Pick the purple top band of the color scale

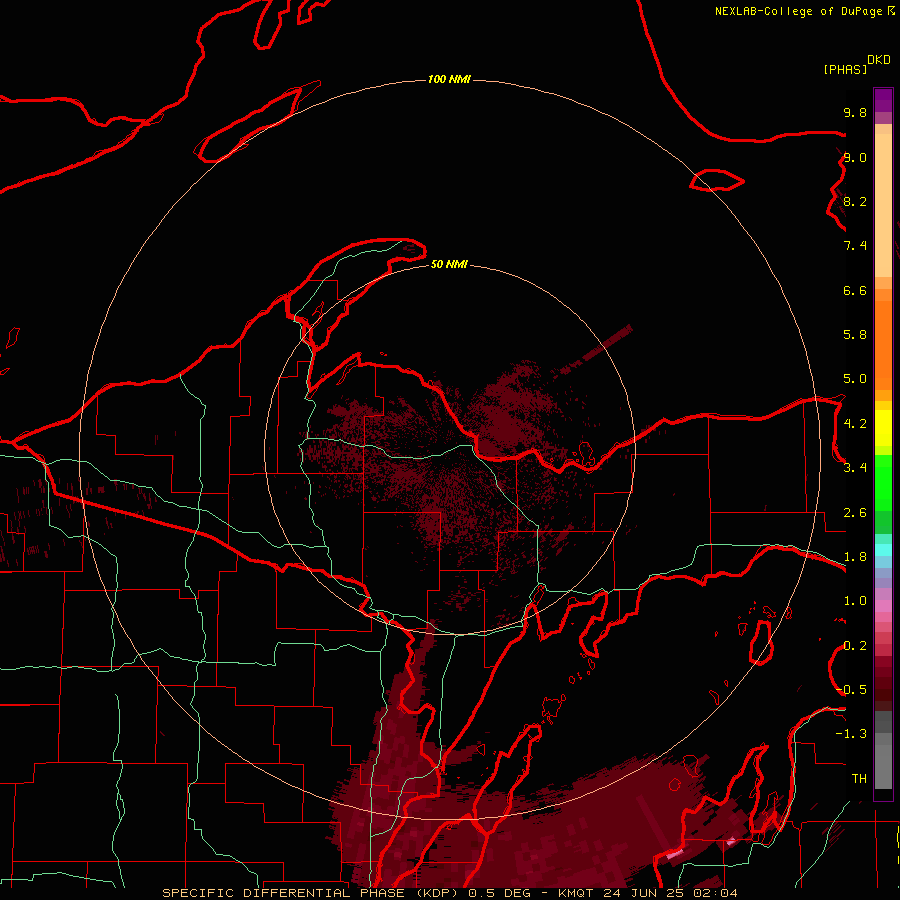click(883, 100)
